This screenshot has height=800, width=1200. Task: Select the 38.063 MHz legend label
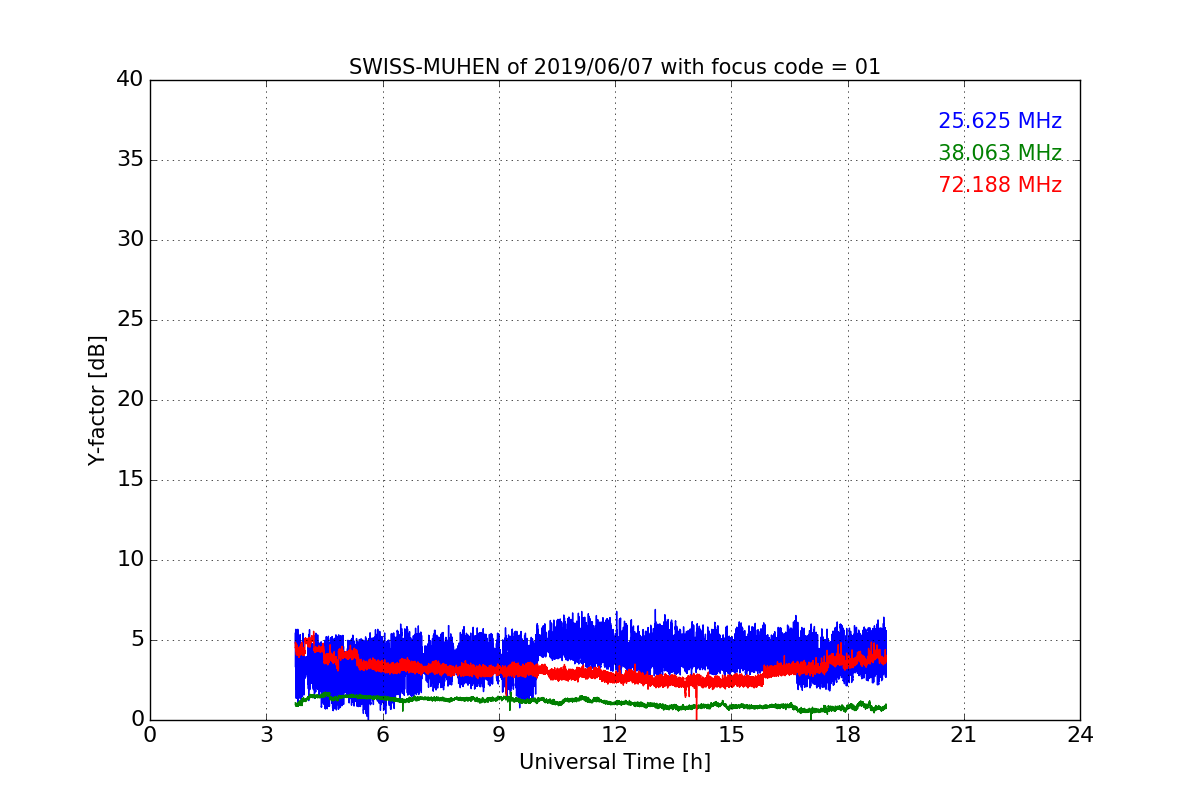tap(1000, 153)
